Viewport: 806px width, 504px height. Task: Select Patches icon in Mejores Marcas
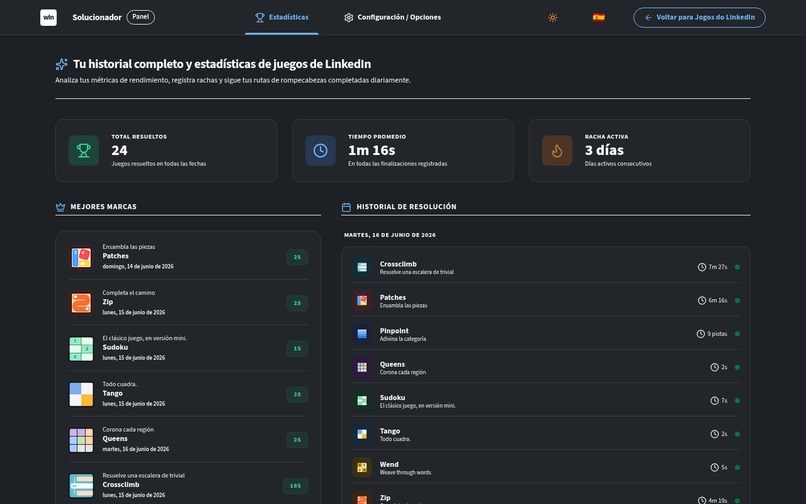click(x=81, y=257)
